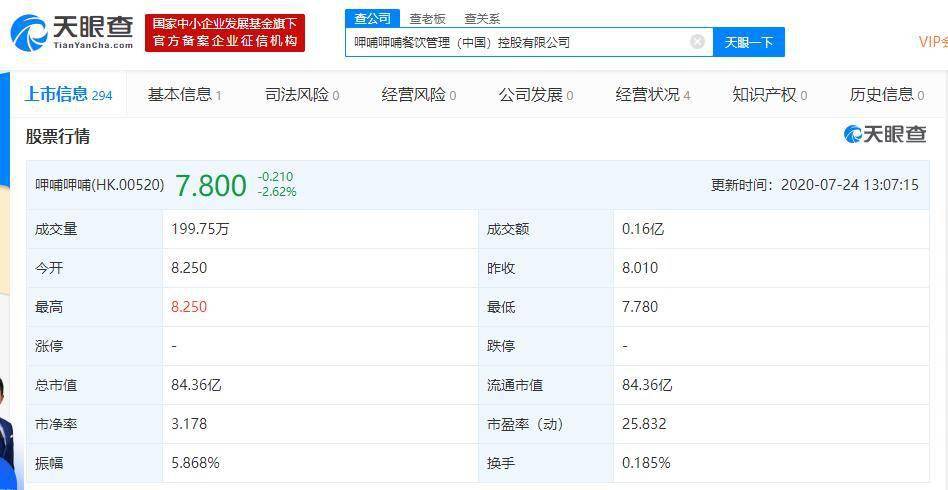948x490 pixels.
Task: Click the update time 2020-07-24 13:07:15
Action: (x=849, y=185)
